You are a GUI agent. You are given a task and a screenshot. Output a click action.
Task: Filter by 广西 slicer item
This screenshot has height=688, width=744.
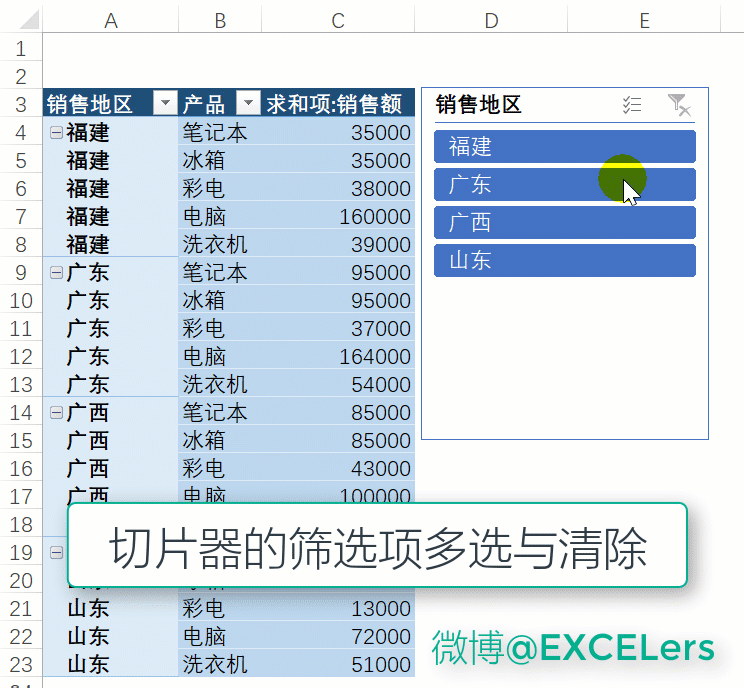tap(564, 222)
